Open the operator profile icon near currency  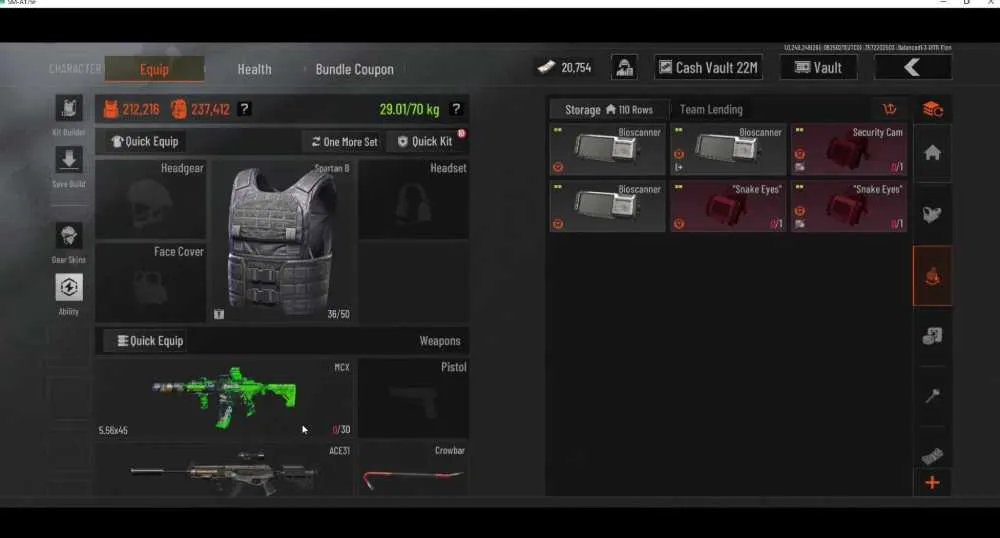pyautogui.click(x=624, y=67)
